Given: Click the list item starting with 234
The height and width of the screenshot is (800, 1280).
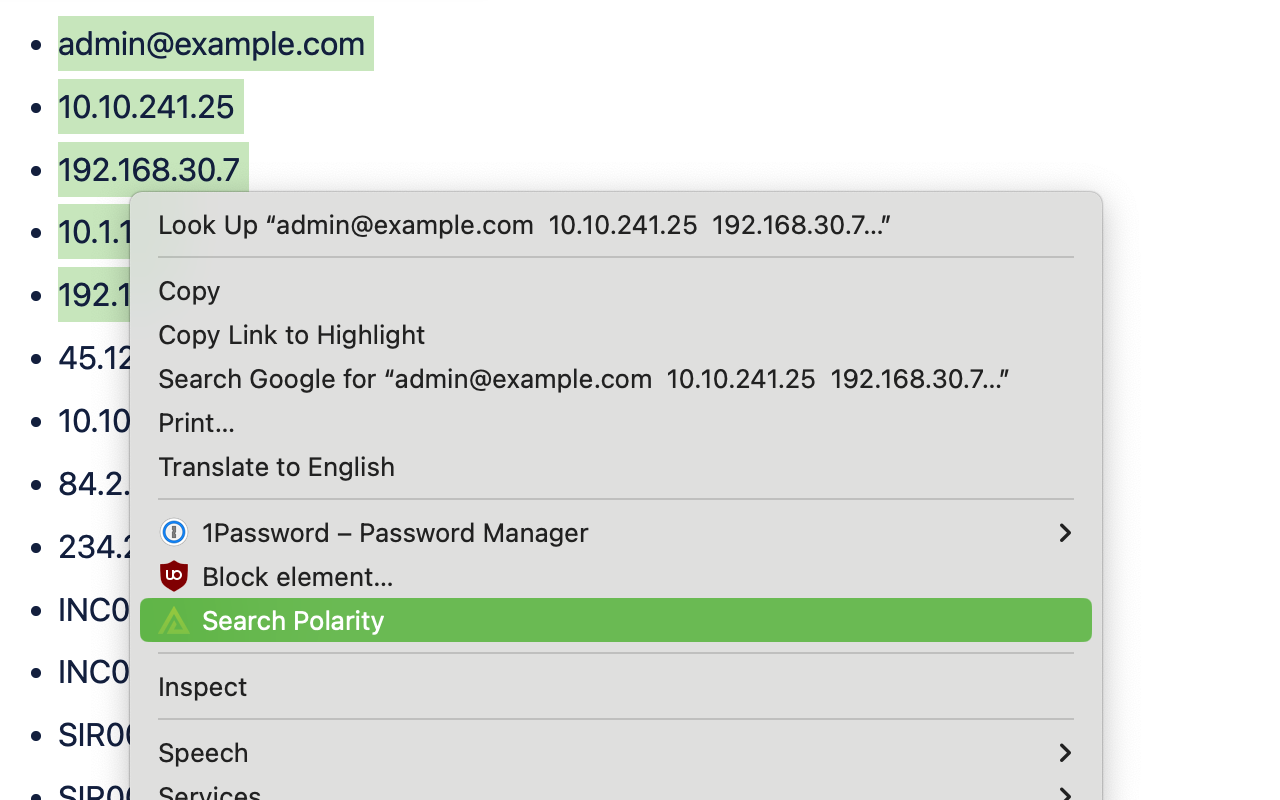Looking at the screenshot, I should [x=94, y=547].
